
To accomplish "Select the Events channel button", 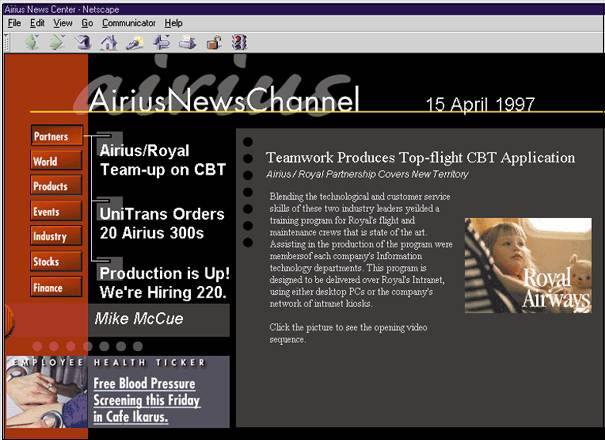I will 56,211.
